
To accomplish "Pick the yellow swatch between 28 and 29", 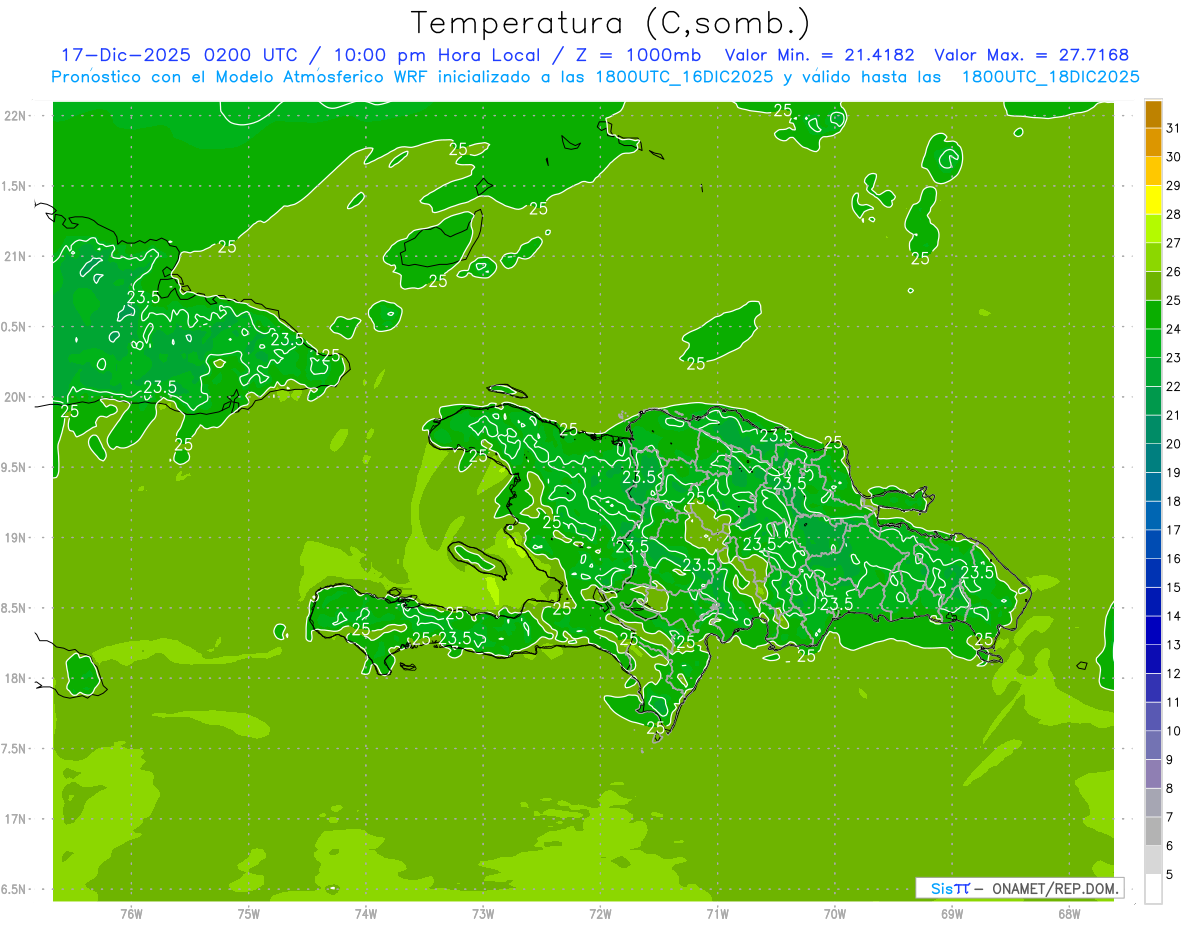I will pyautogui.click(x=1153, y=199).
